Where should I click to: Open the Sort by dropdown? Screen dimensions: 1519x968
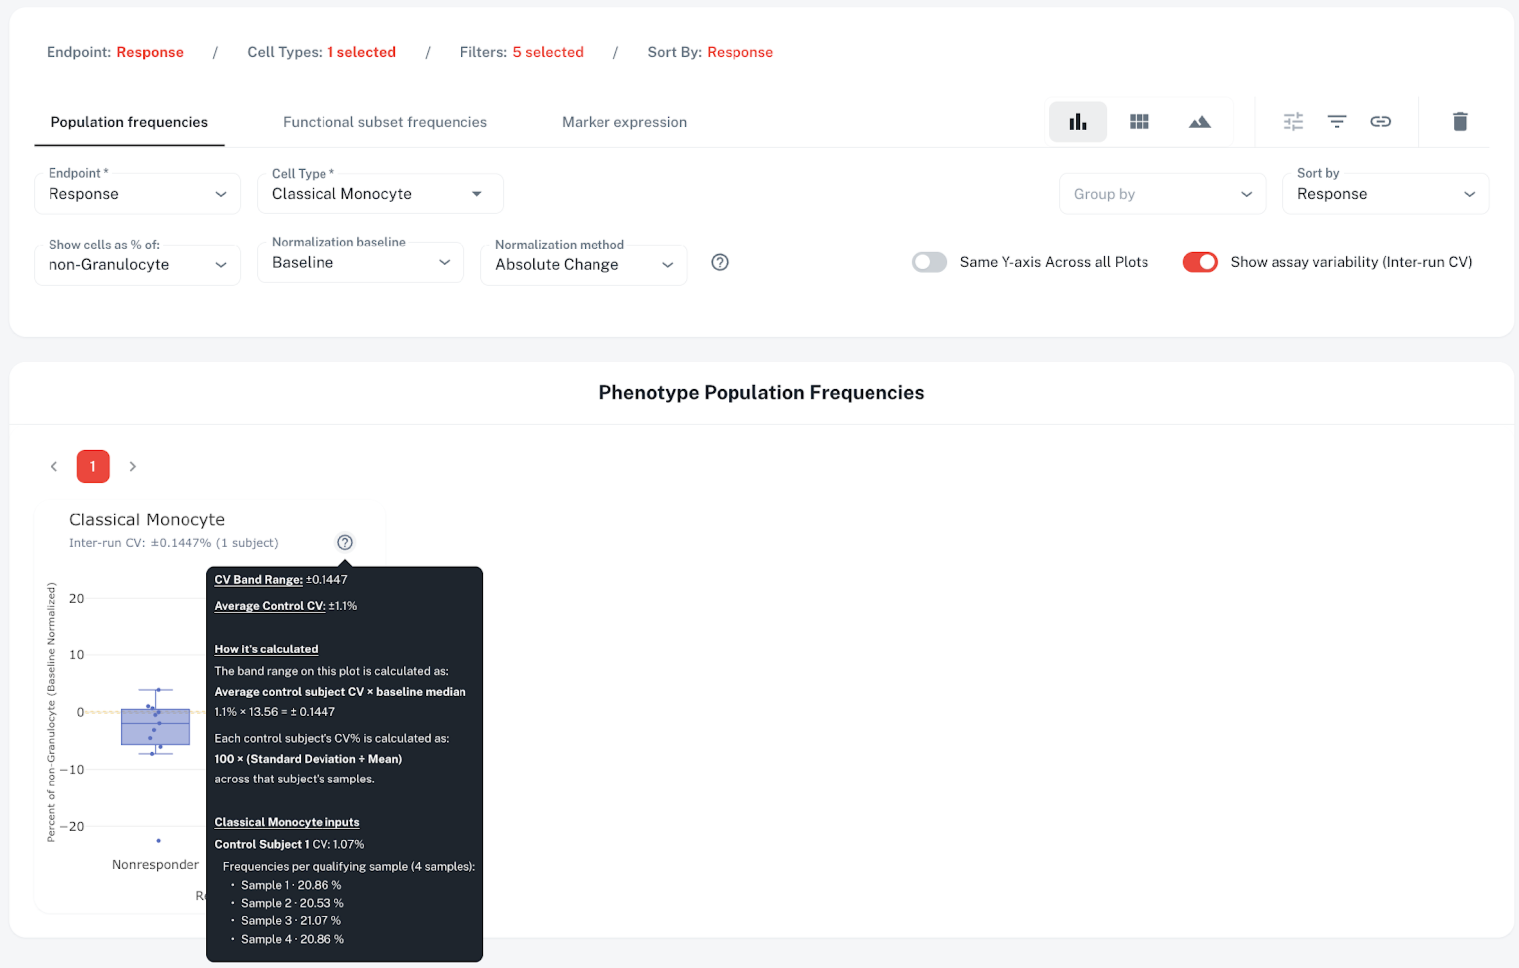pyautogui.click(x=1385, y=194)
